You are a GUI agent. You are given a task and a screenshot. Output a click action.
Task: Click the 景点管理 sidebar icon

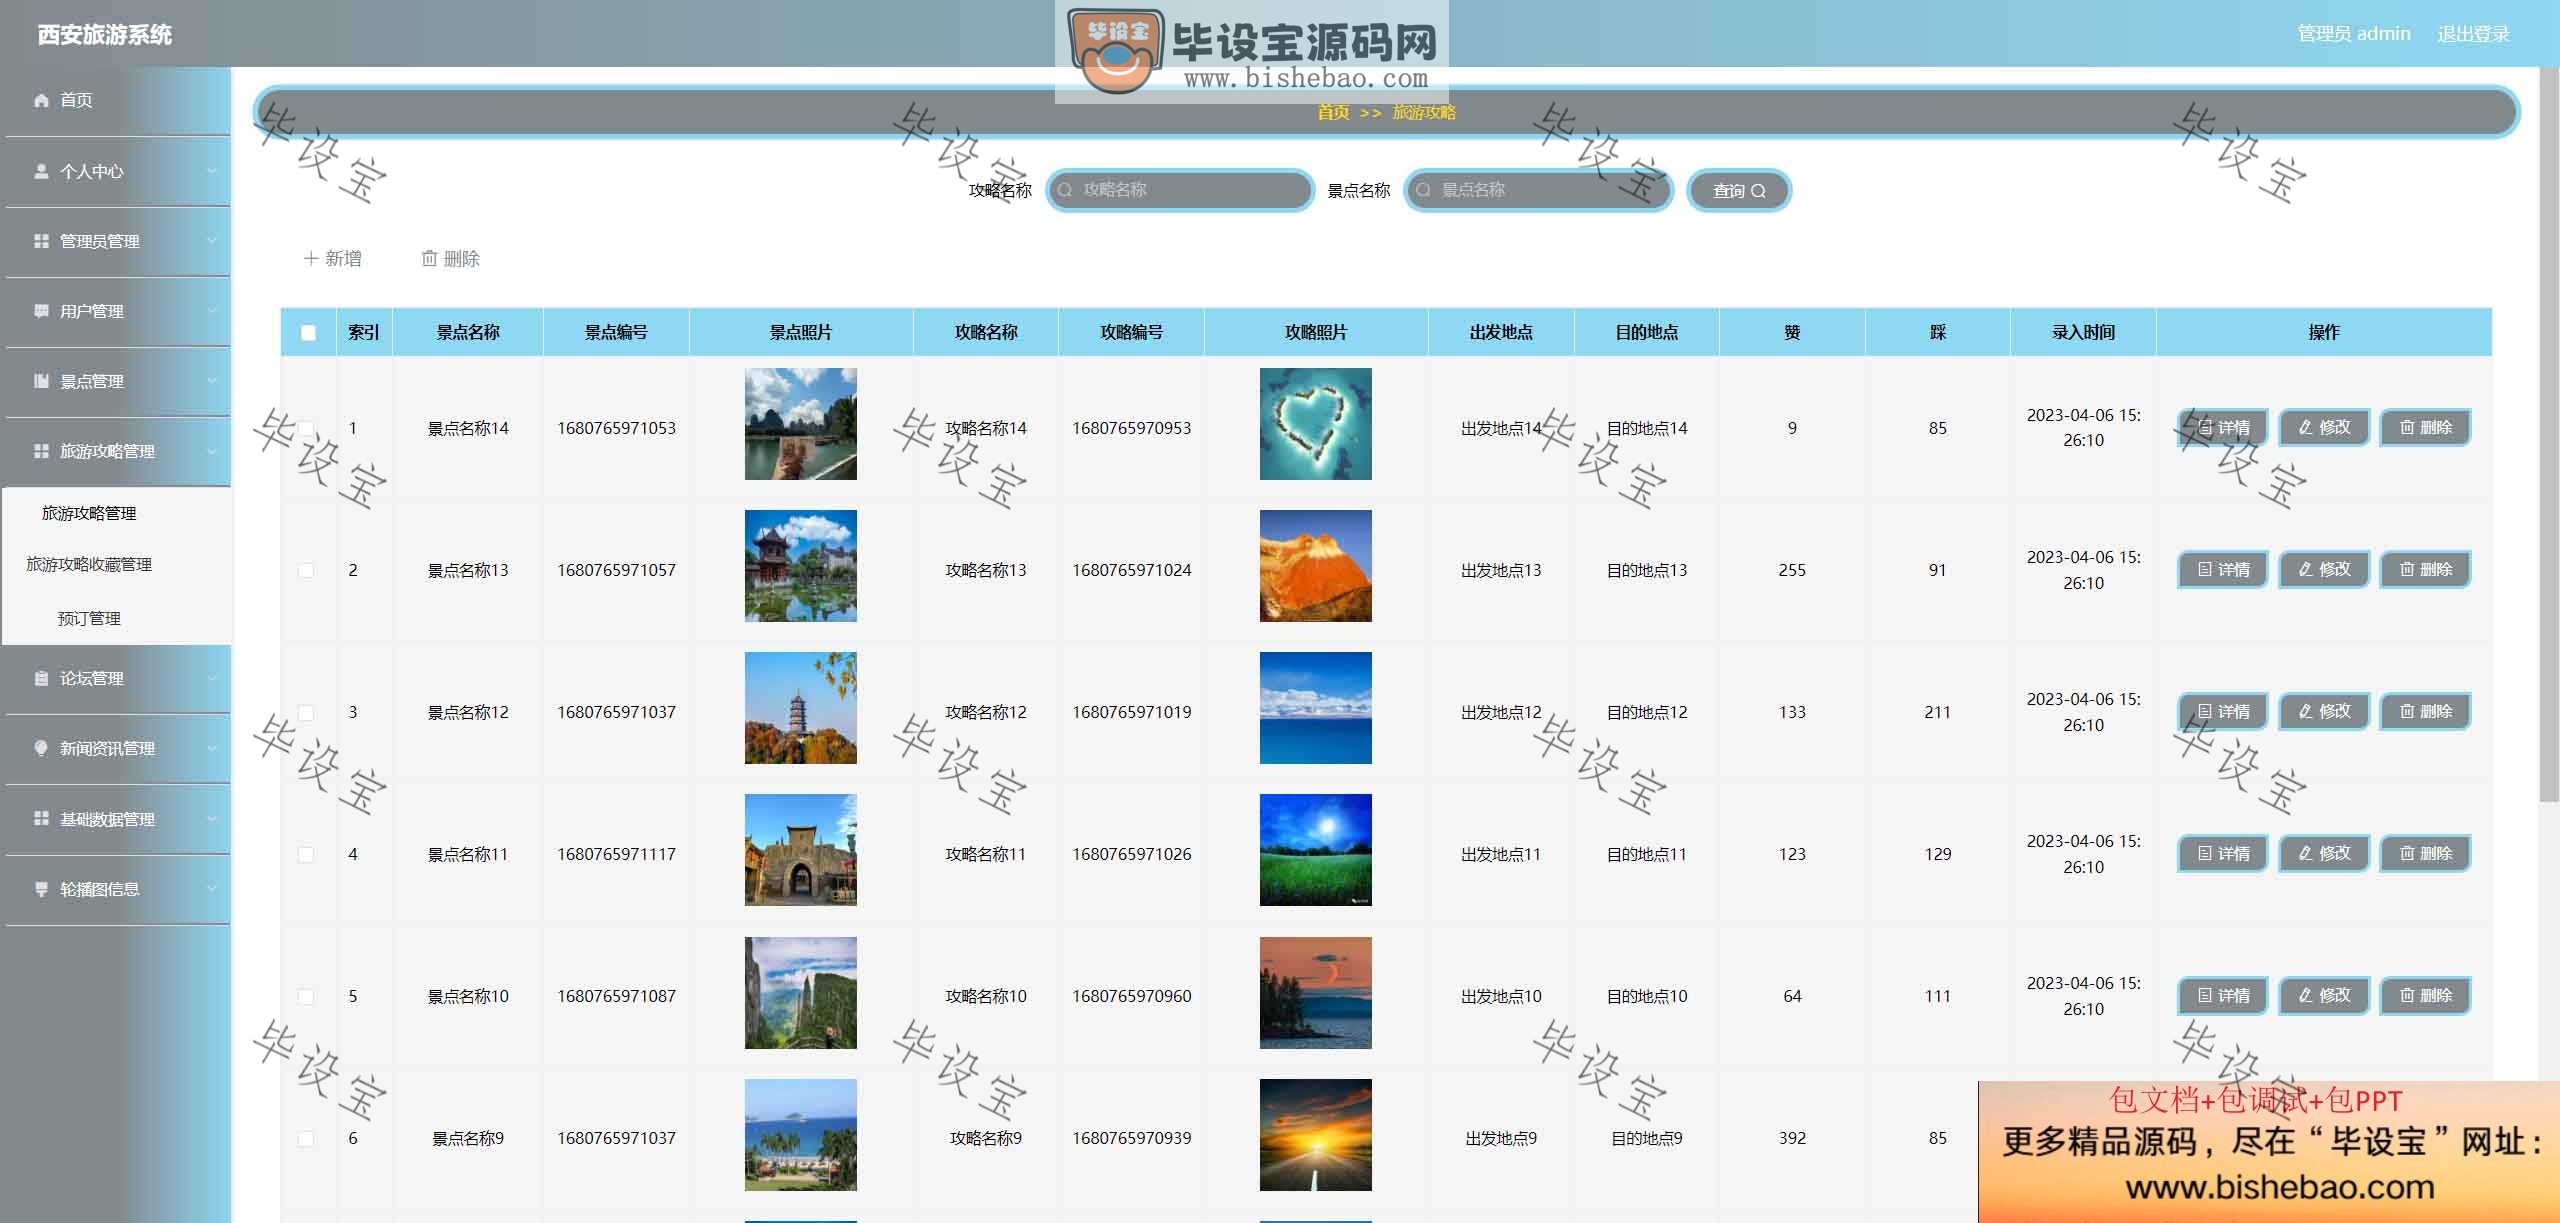pos(41,381)
